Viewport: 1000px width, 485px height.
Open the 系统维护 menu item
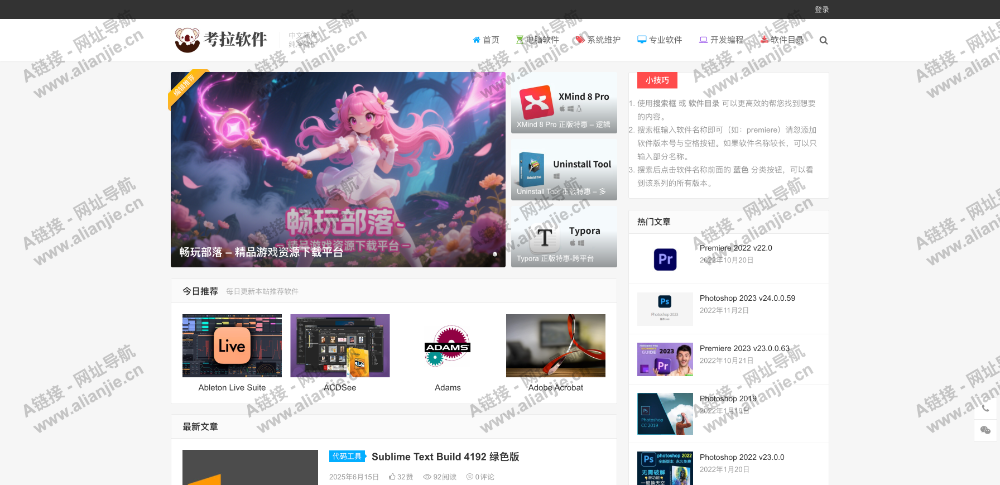click(603, 40)
